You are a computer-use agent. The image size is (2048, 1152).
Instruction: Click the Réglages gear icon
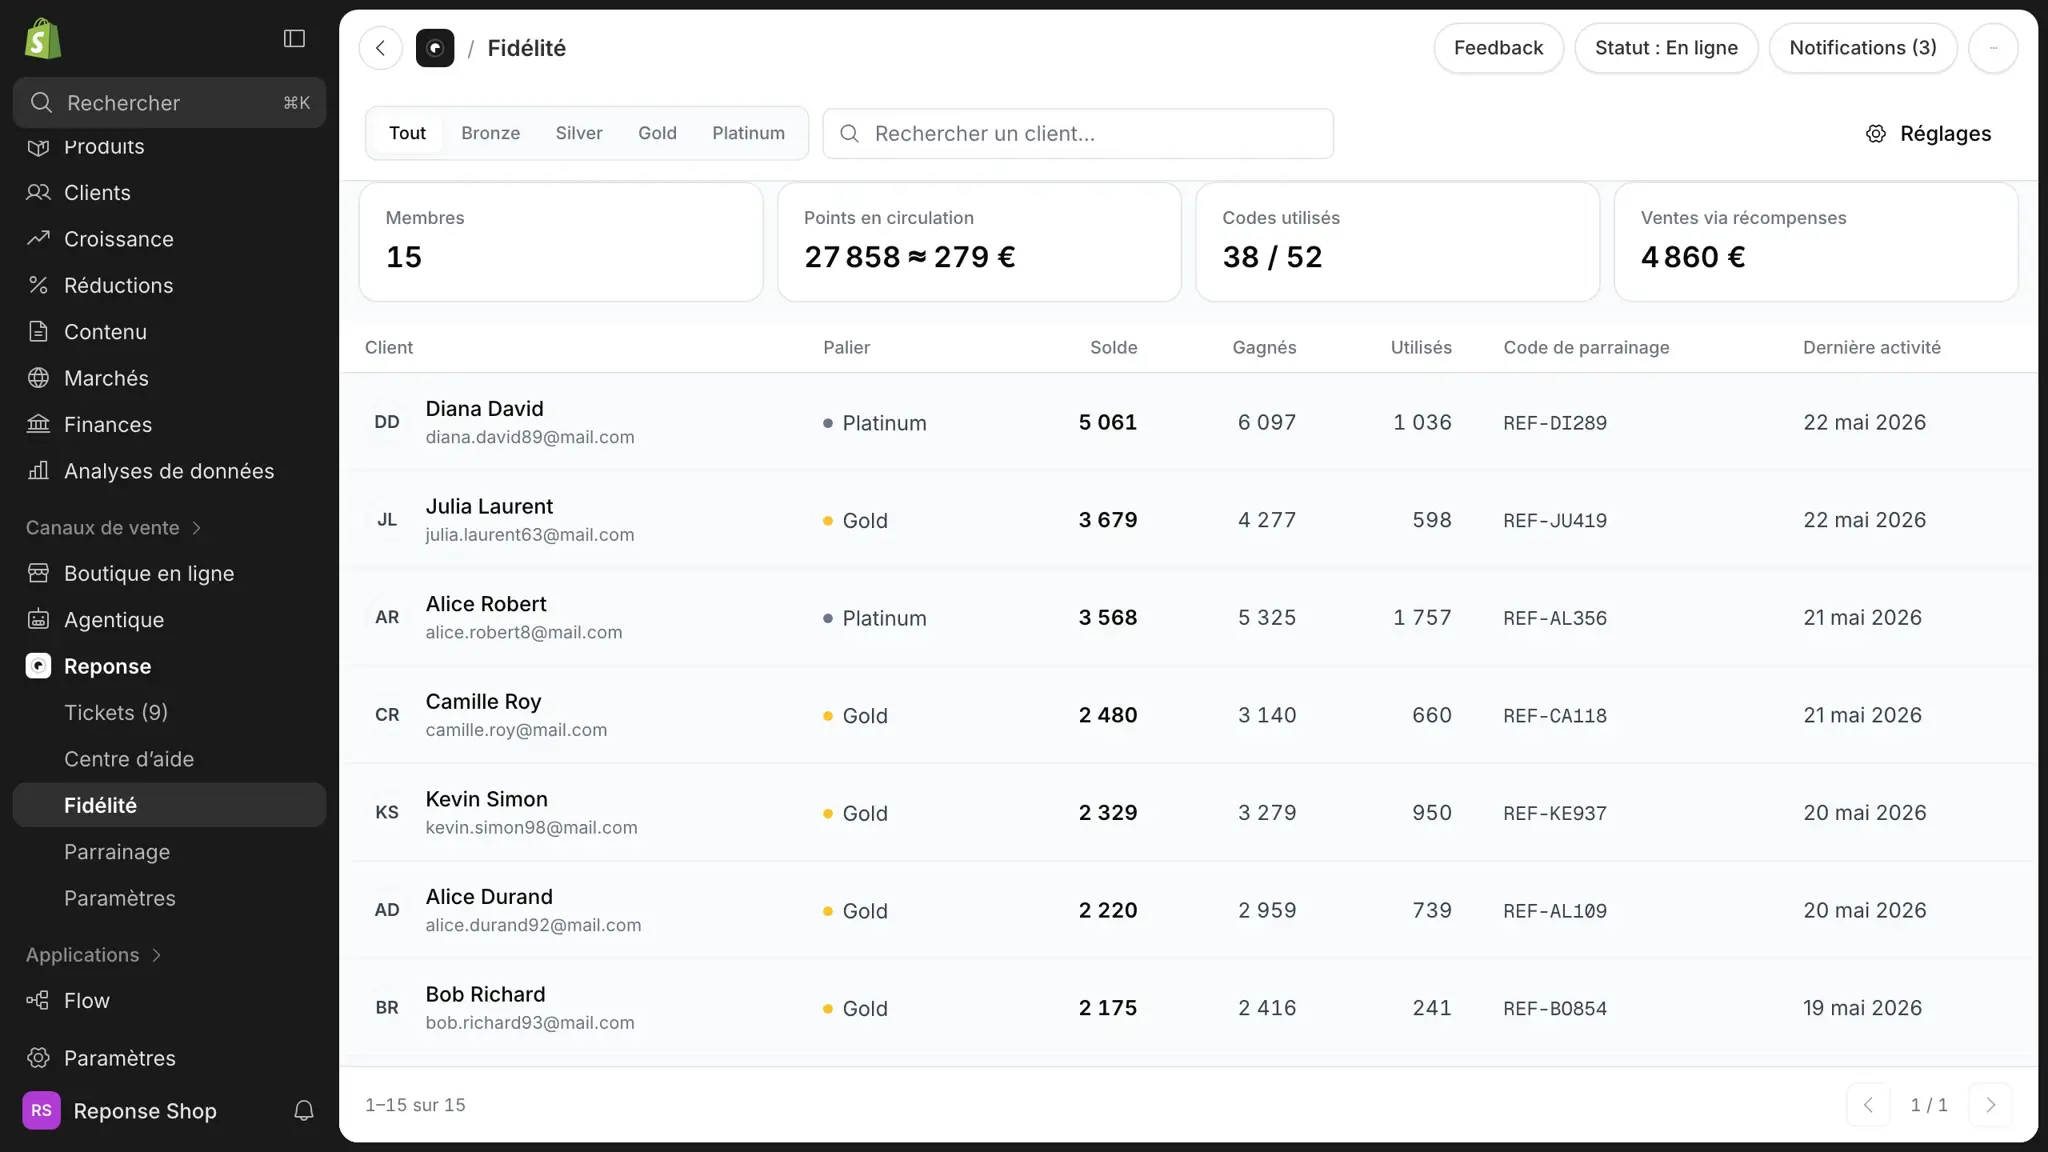[1876, 134]
